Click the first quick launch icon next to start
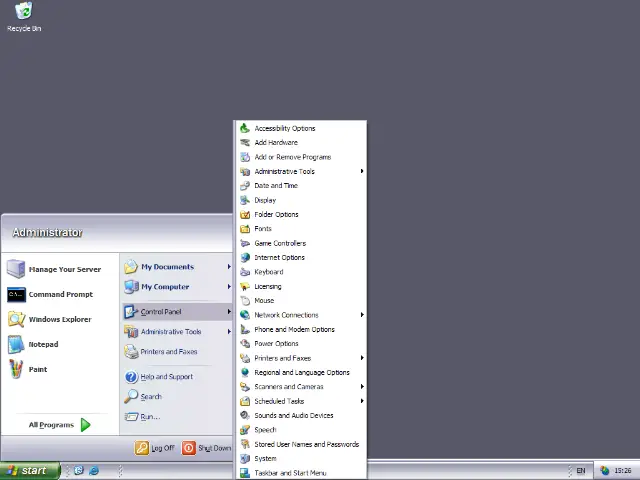The height and width of the screenshot is (480, 640). coord(79,471)
